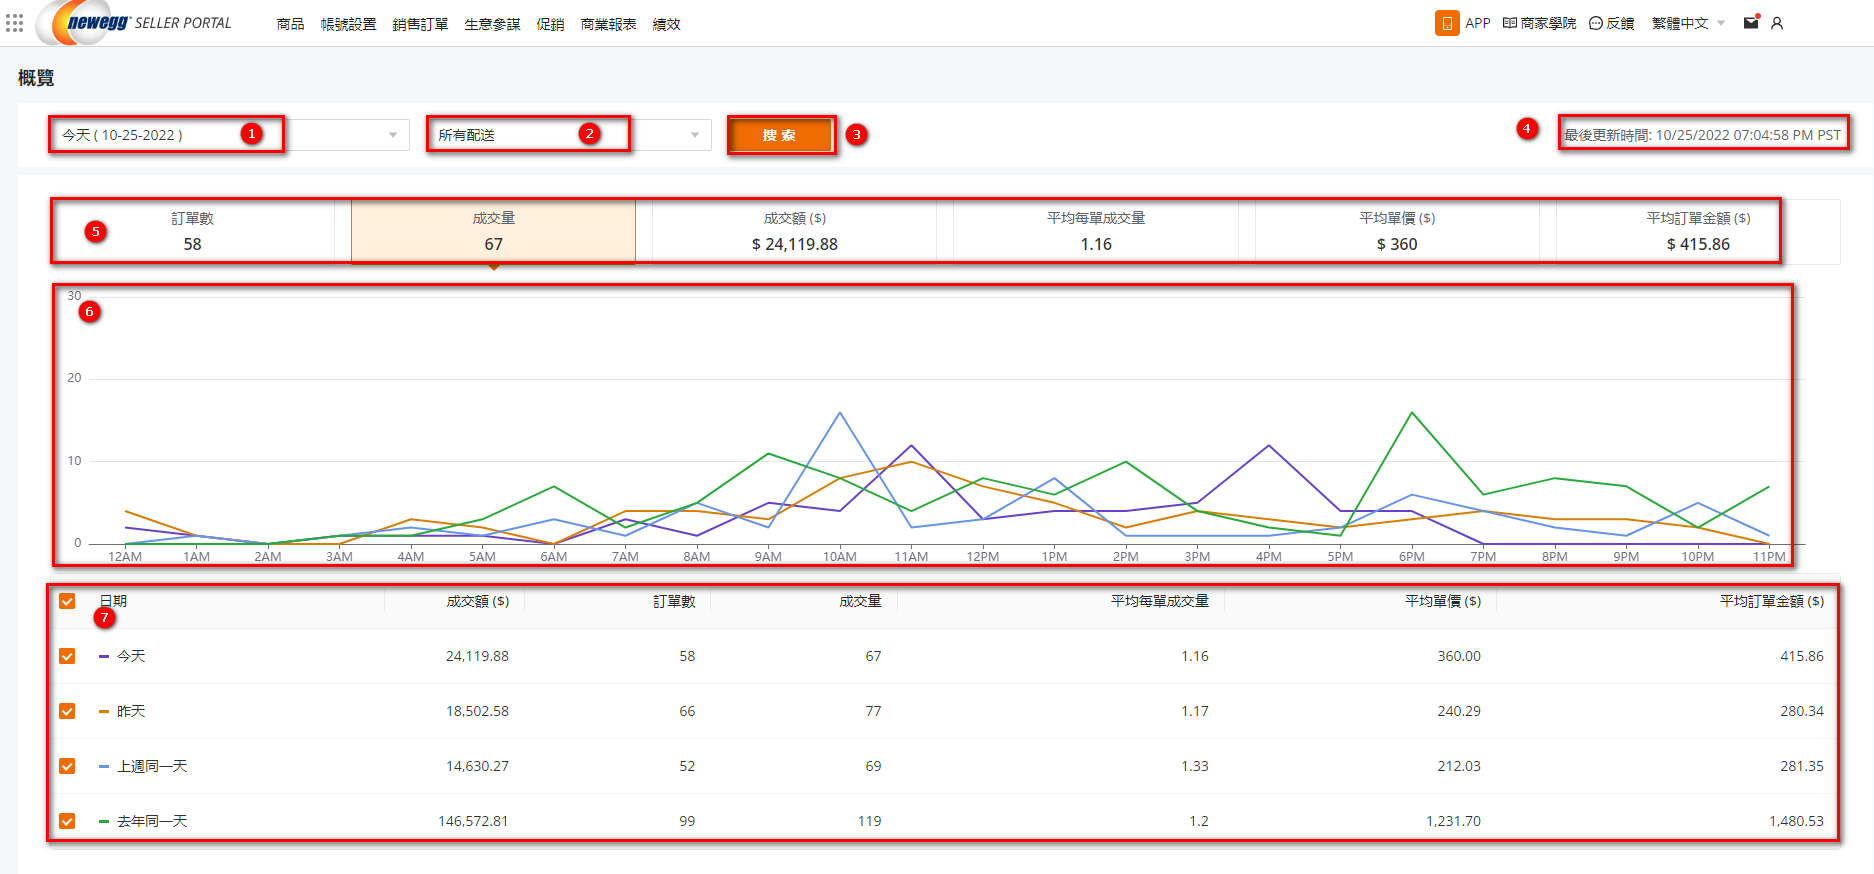The image size is (1874, 874).
Task: Open the user account profile icon
Action: click(1777, 23)
